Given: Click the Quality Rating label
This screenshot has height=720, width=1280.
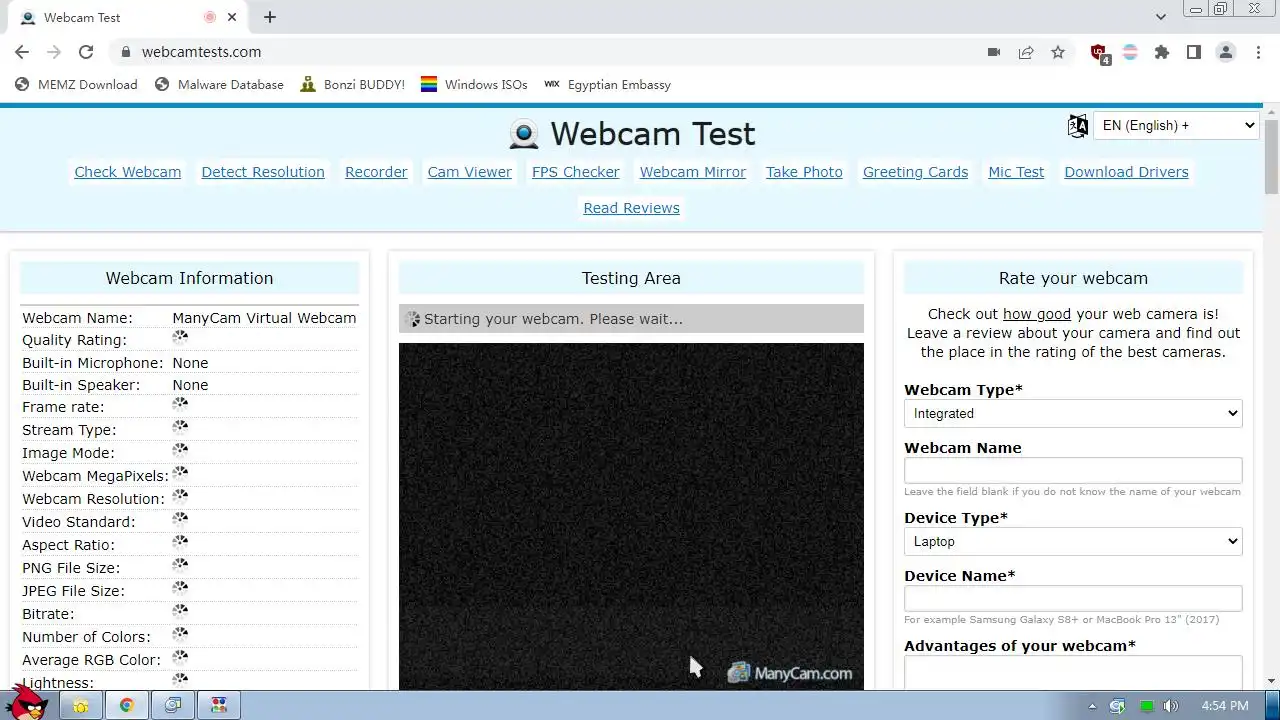Looking at the screenshot, I should coord(75,340).
